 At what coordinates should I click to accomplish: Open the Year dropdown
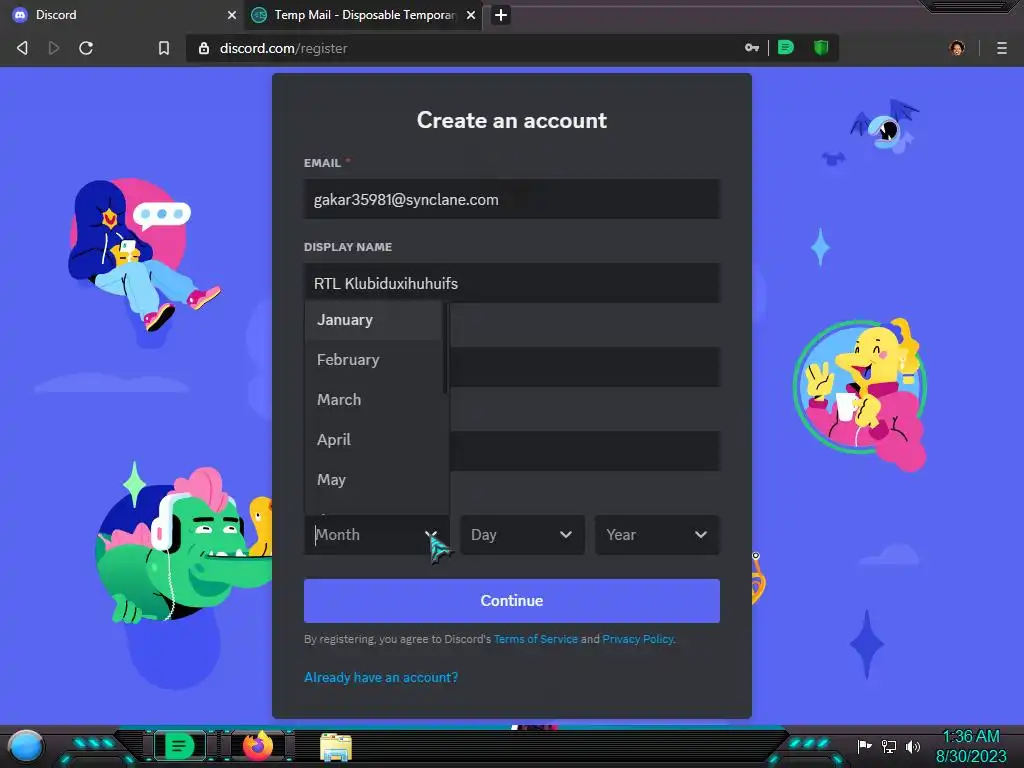pos(658,535)
